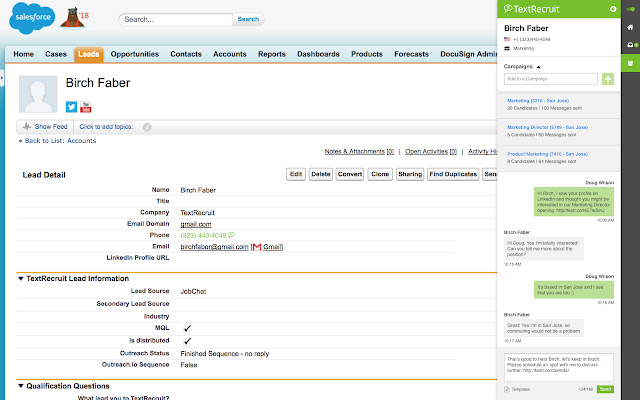Open the Reports tab
This screenshot has width=640, height=400.
pyautogui.click(x=272, y=54)
